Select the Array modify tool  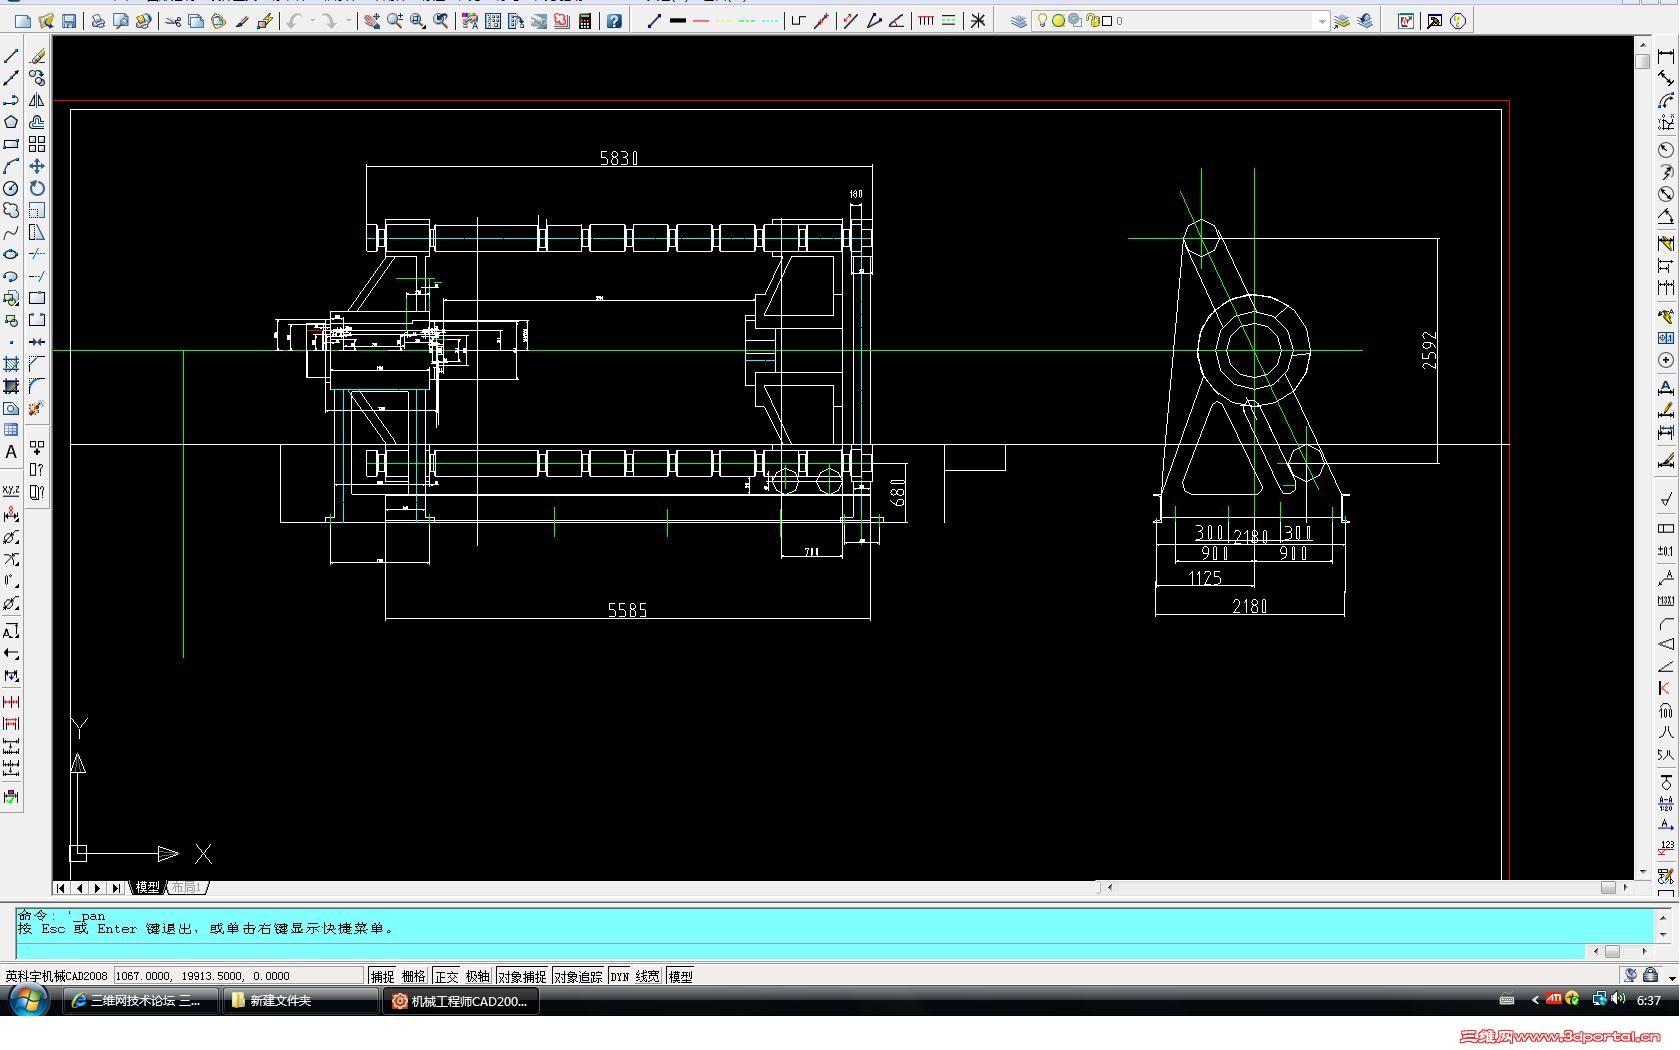(x=37, y=144)
